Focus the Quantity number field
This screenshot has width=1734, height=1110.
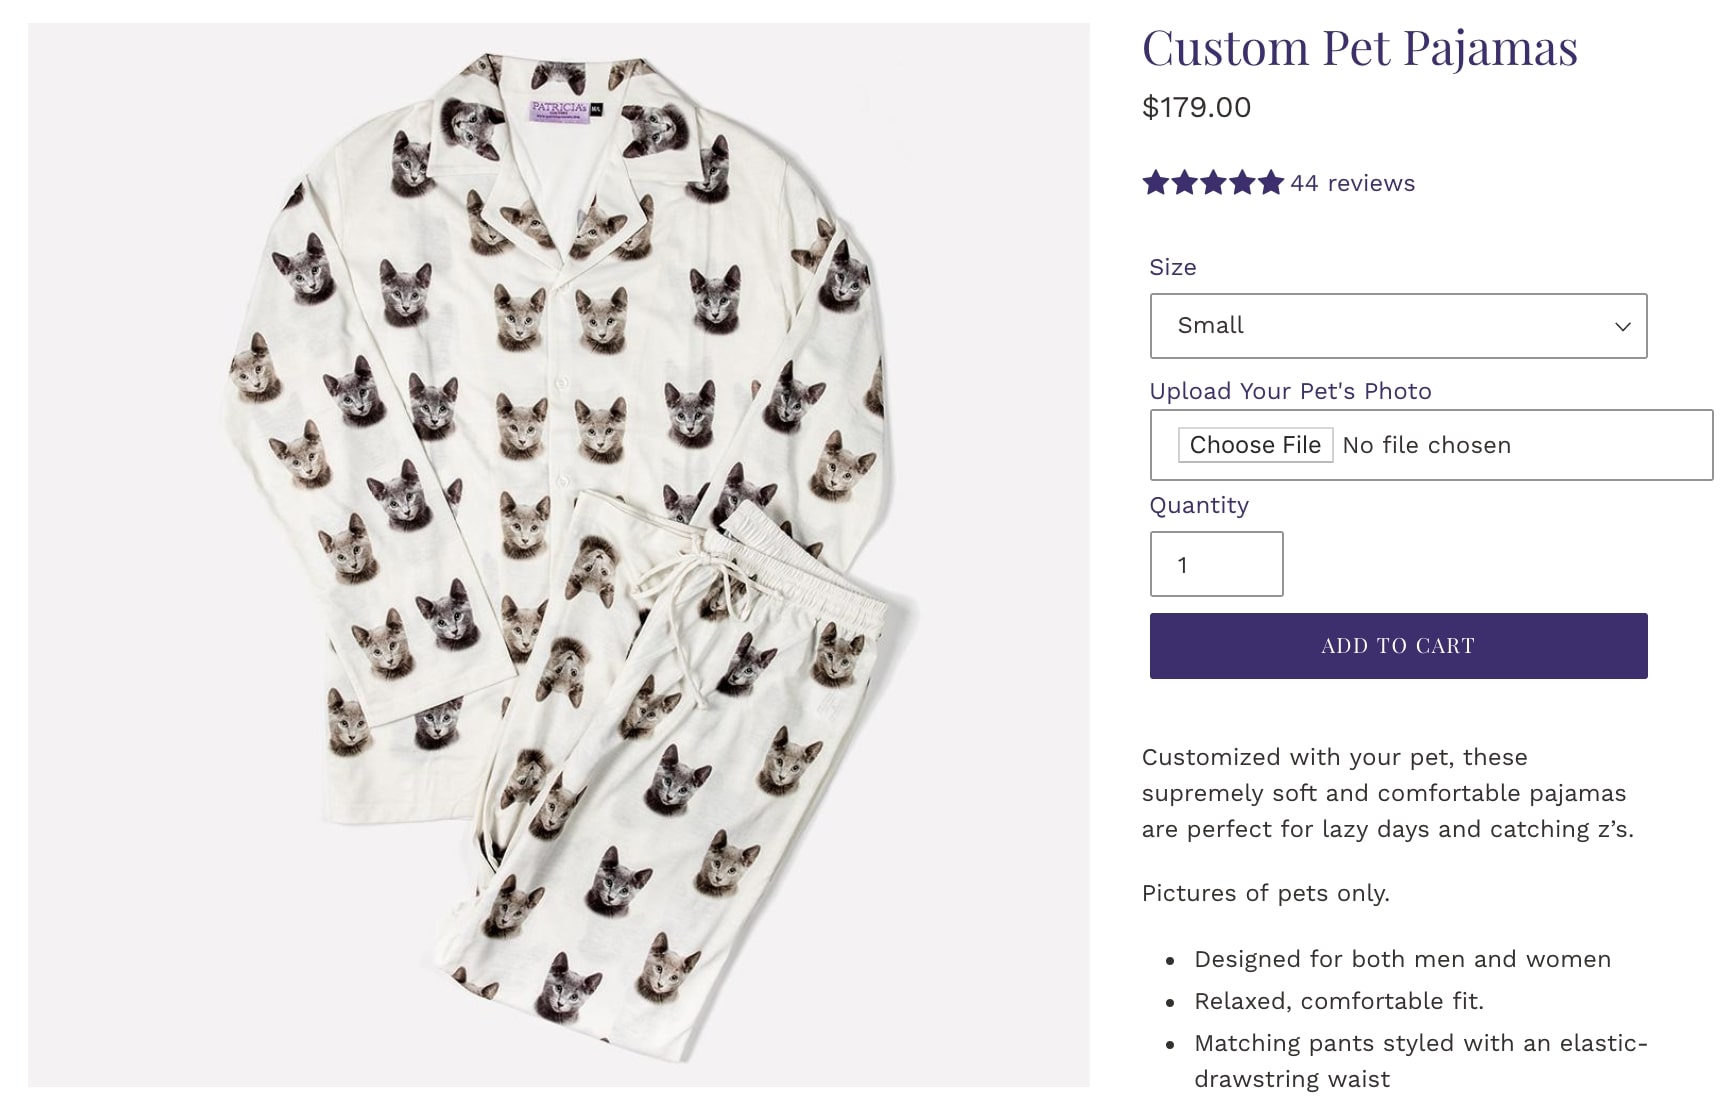pyautogui.click(x=1216, y=564)
